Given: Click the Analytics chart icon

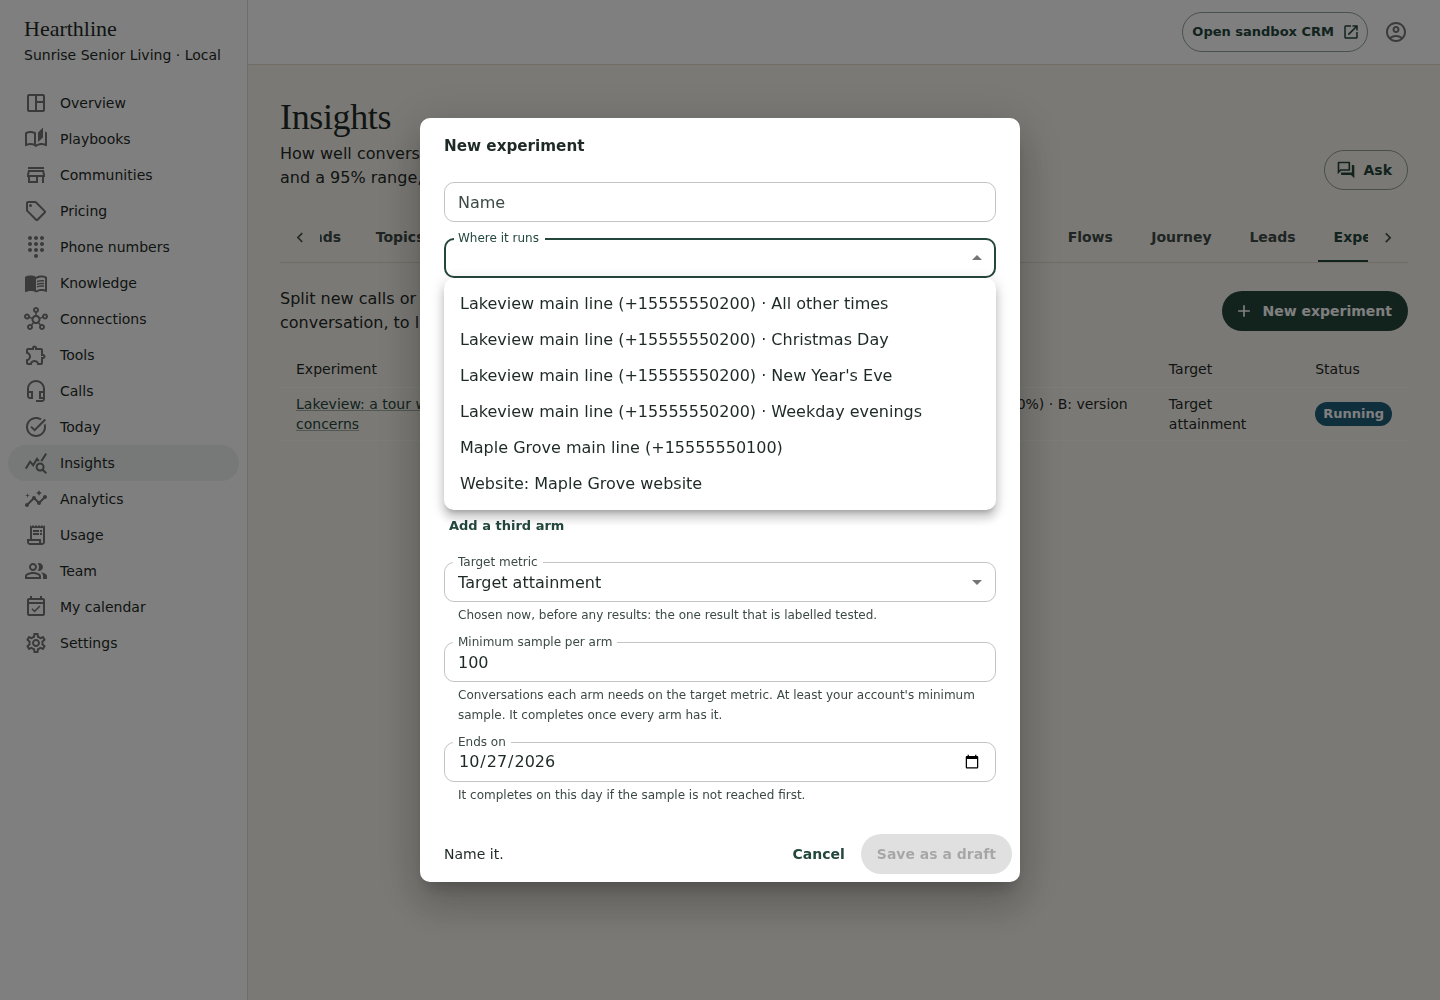Looking at the screenshot, I should point(36,499).
